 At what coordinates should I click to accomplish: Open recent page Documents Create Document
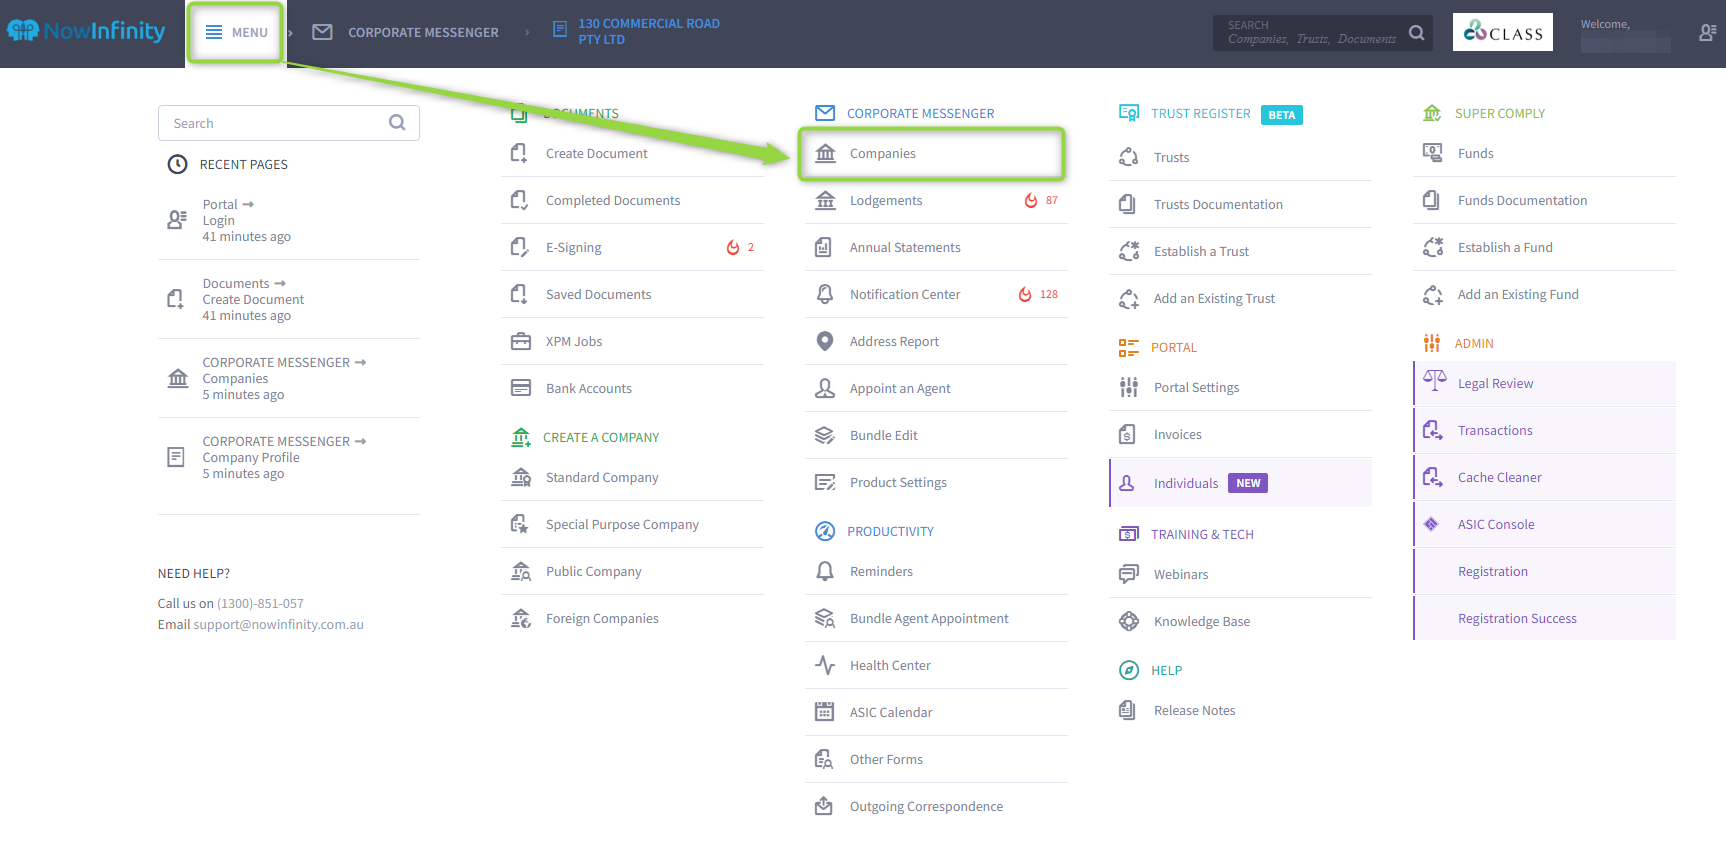coord(288,299)
